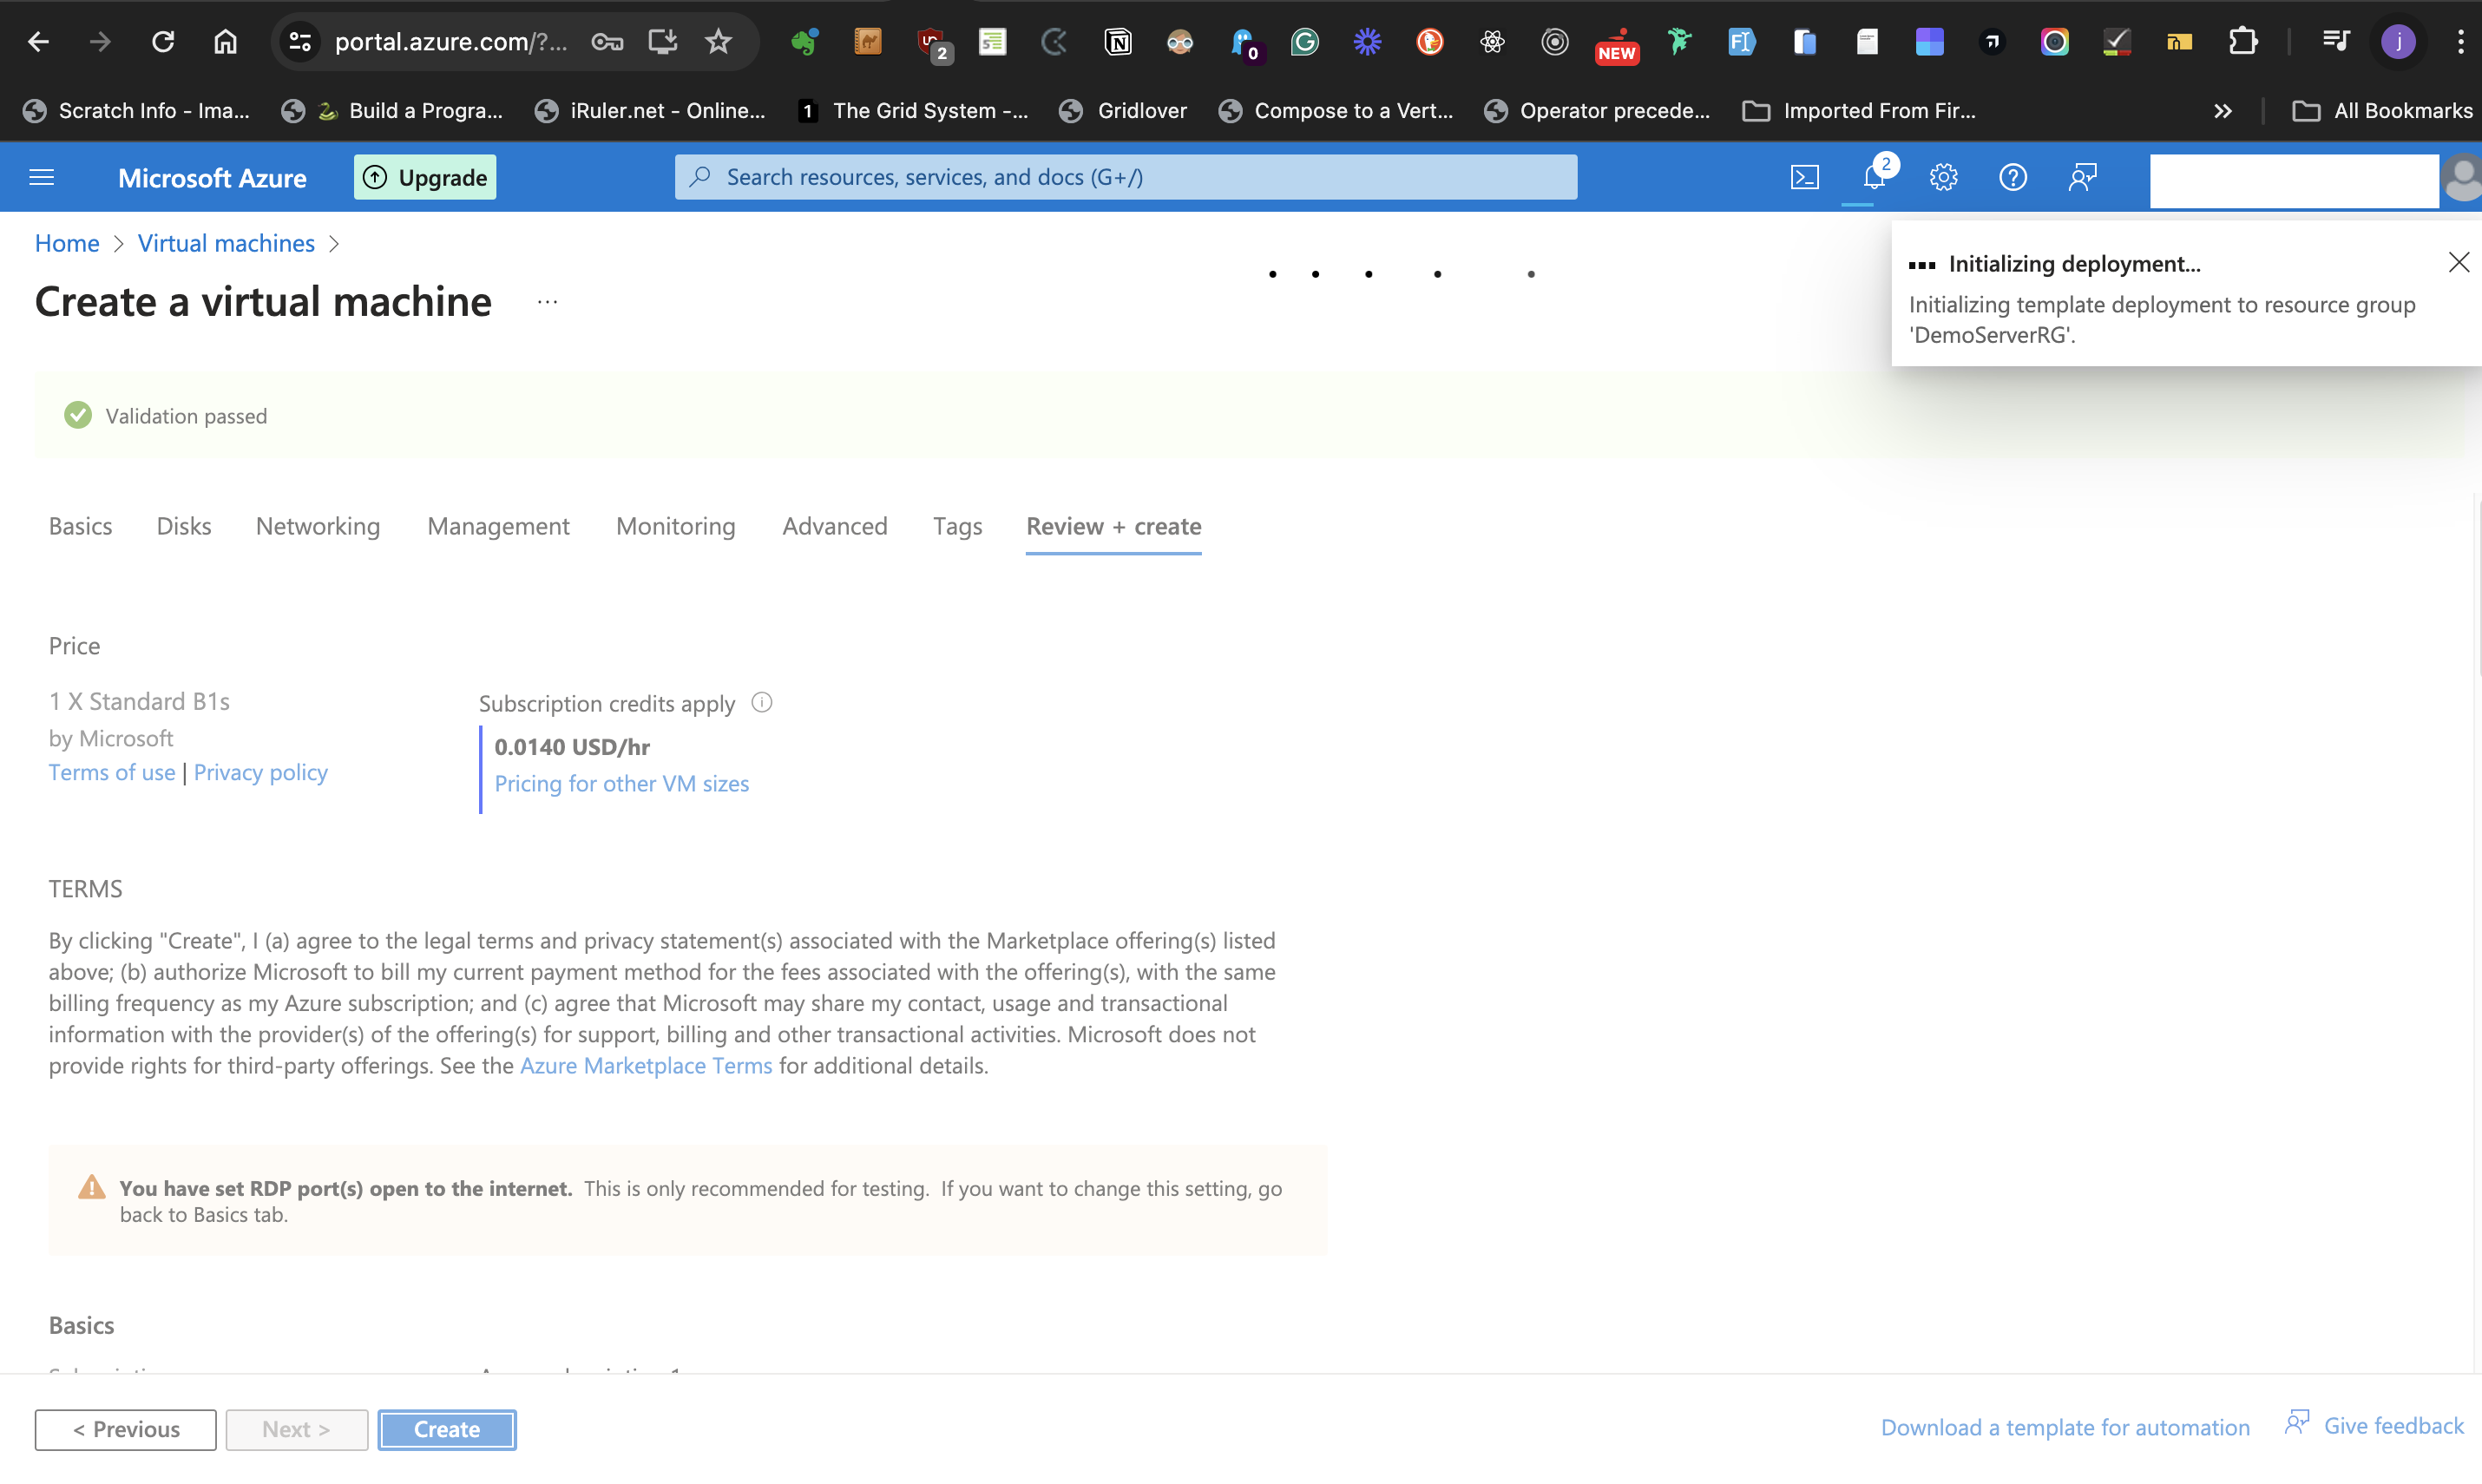Open Cloud Shell from the header
The width and height of the screenshot is (2482, 1484).
point(1804,177)
